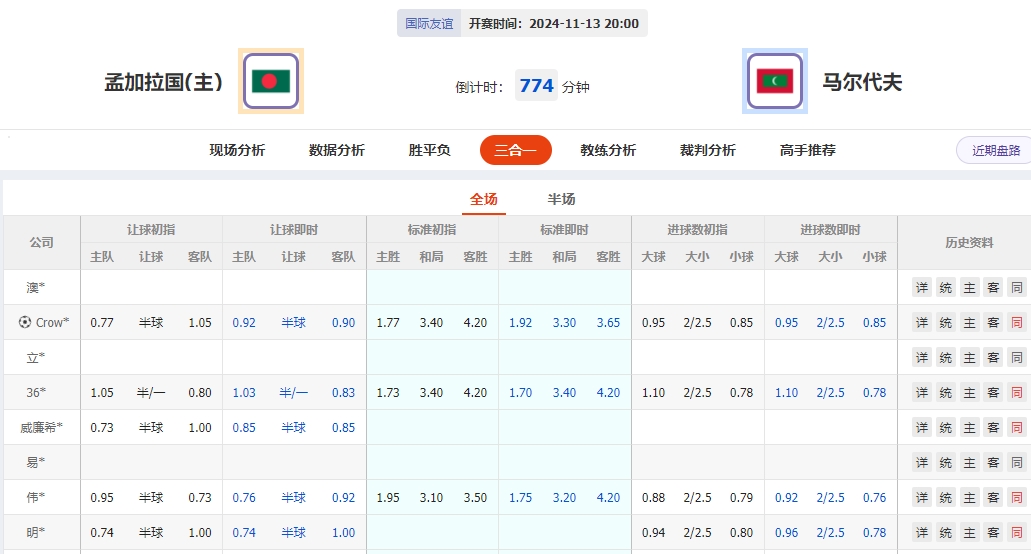1031x554 pixels.
Task: Click the soccer ball icon beside Crow*
Action: [x=25, y=323]
